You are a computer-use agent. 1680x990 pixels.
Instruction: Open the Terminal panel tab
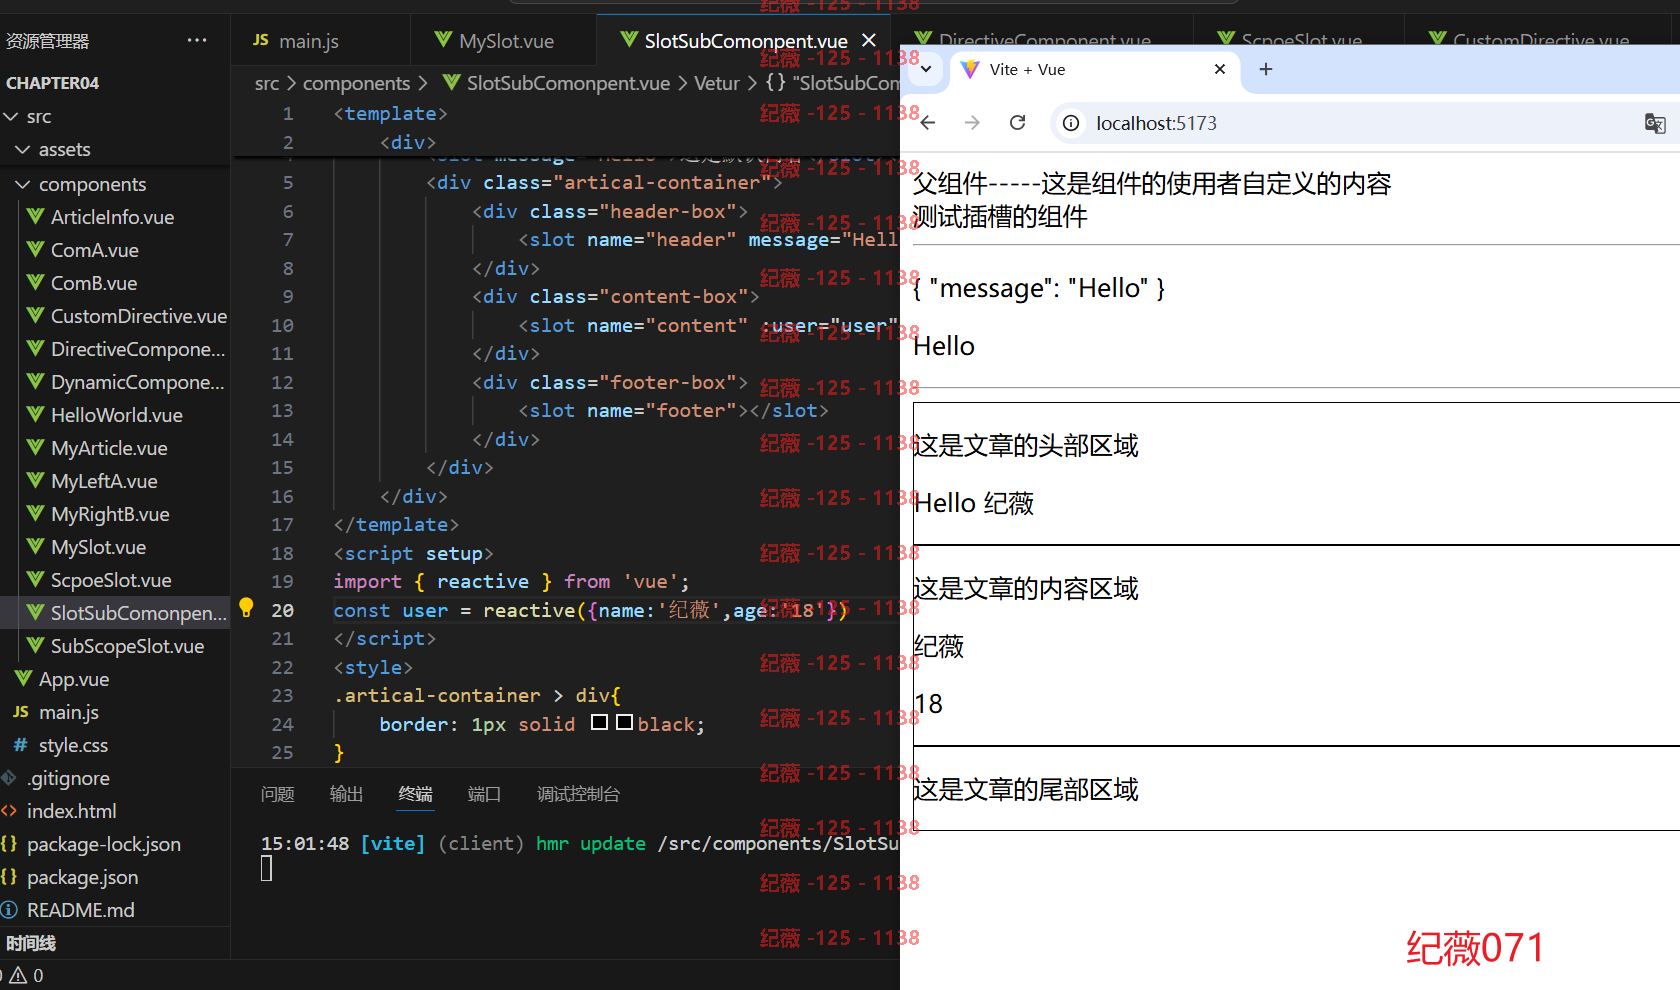415,794
